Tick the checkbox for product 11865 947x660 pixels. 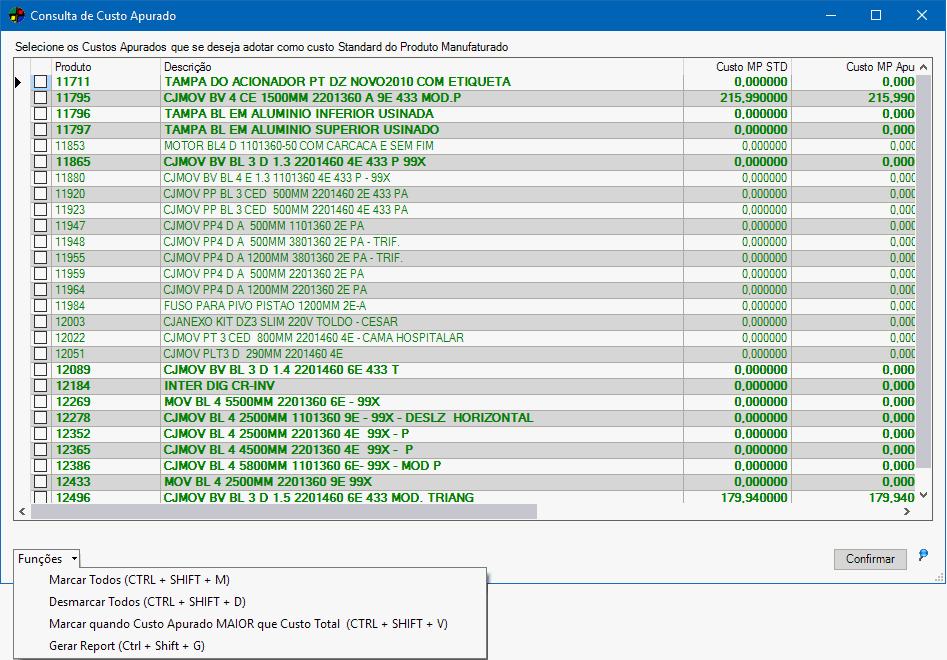coord(40,162)
